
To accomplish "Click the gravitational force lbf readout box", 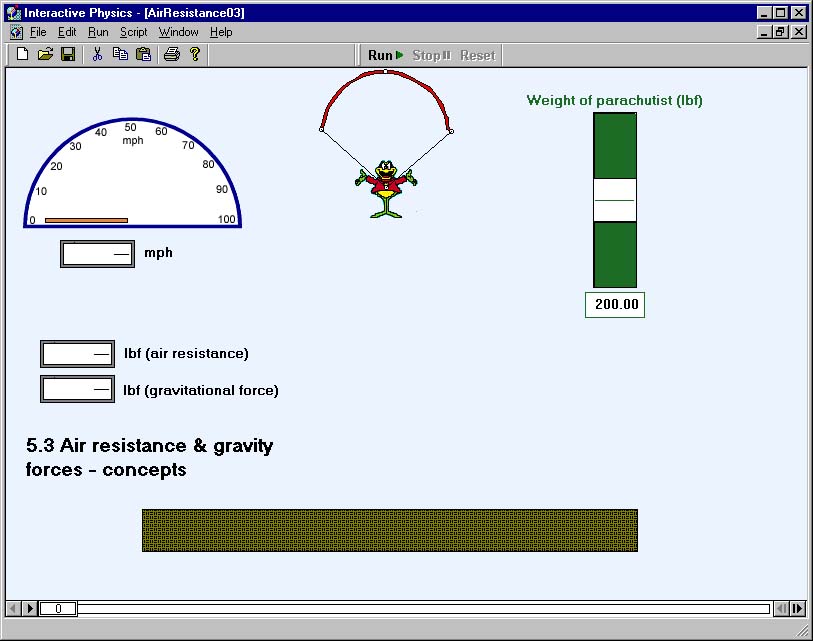I will click(77, 389).
